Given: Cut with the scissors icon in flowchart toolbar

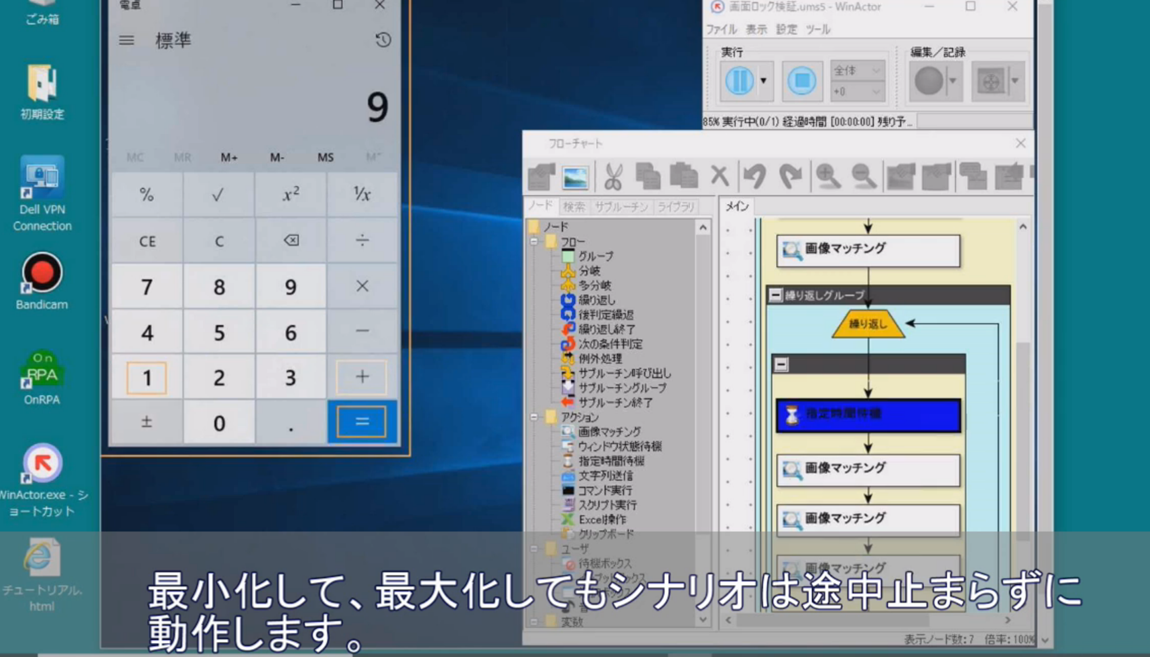Looking at the screenshot, I should tap(612, 177).
